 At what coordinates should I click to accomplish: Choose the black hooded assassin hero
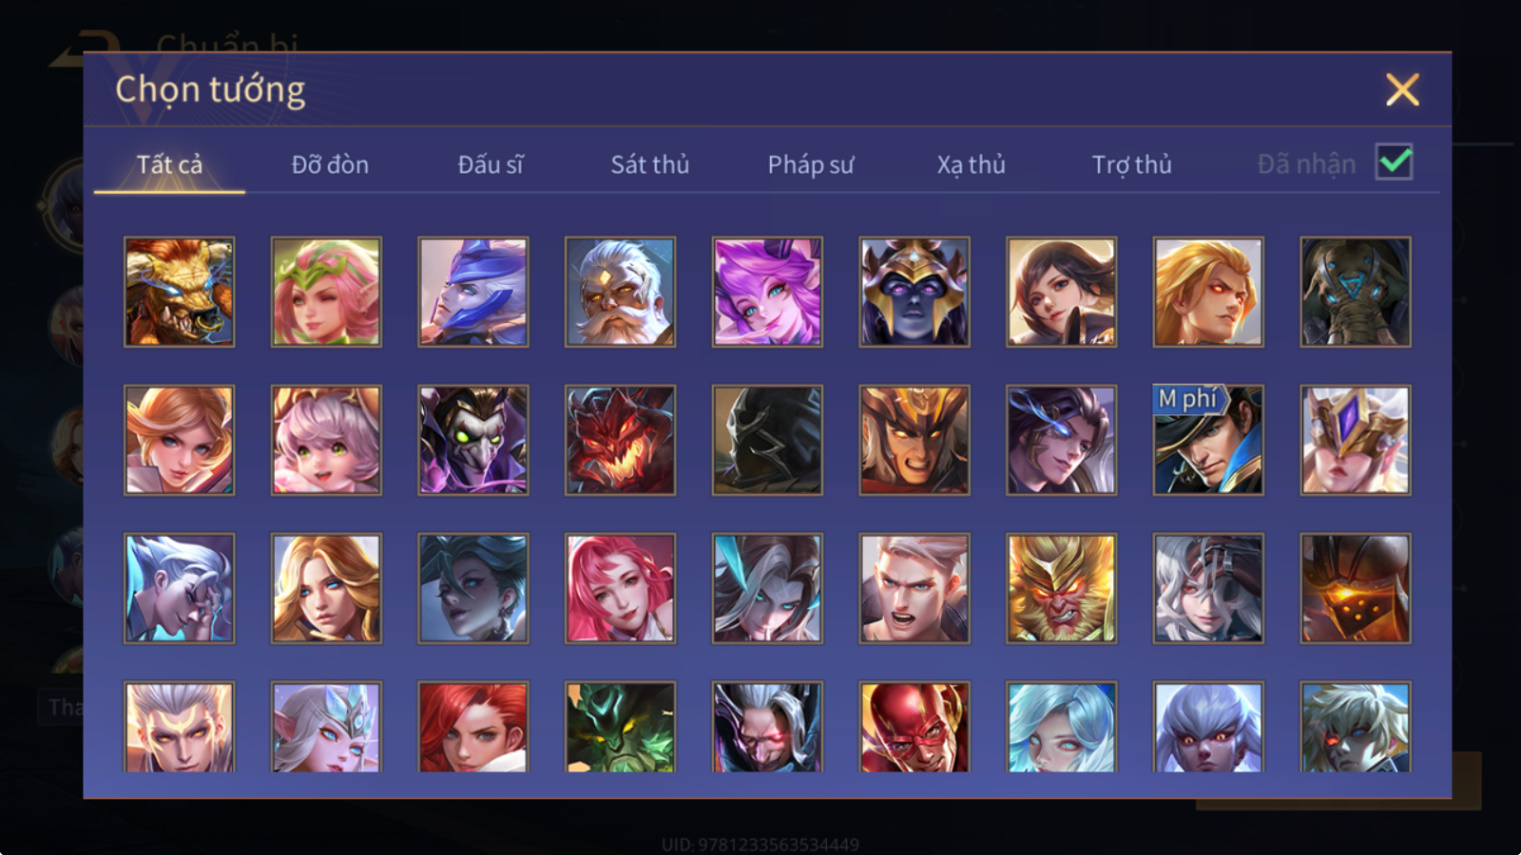click(767, 440)
